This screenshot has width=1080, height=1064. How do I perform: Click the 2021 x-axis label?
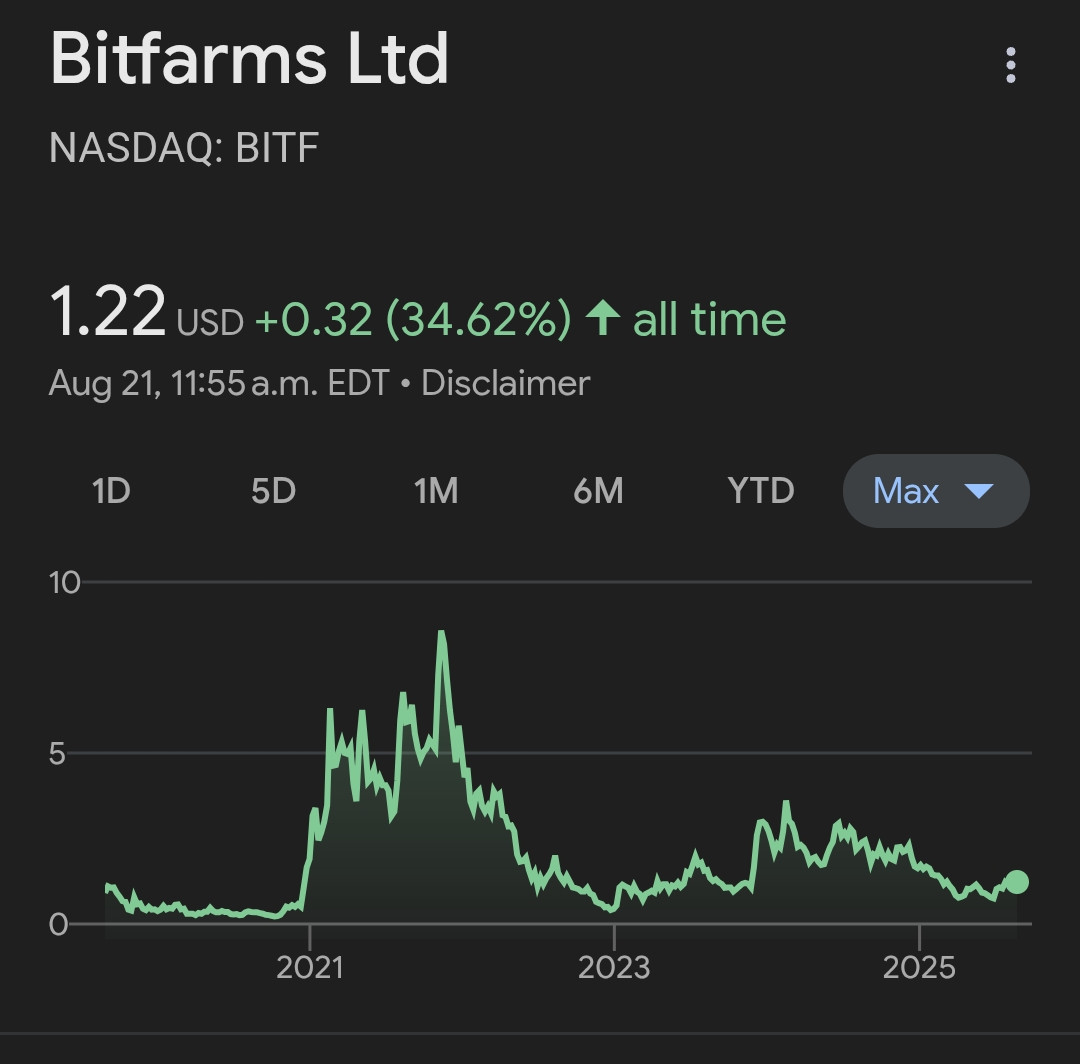coord(310,967)
